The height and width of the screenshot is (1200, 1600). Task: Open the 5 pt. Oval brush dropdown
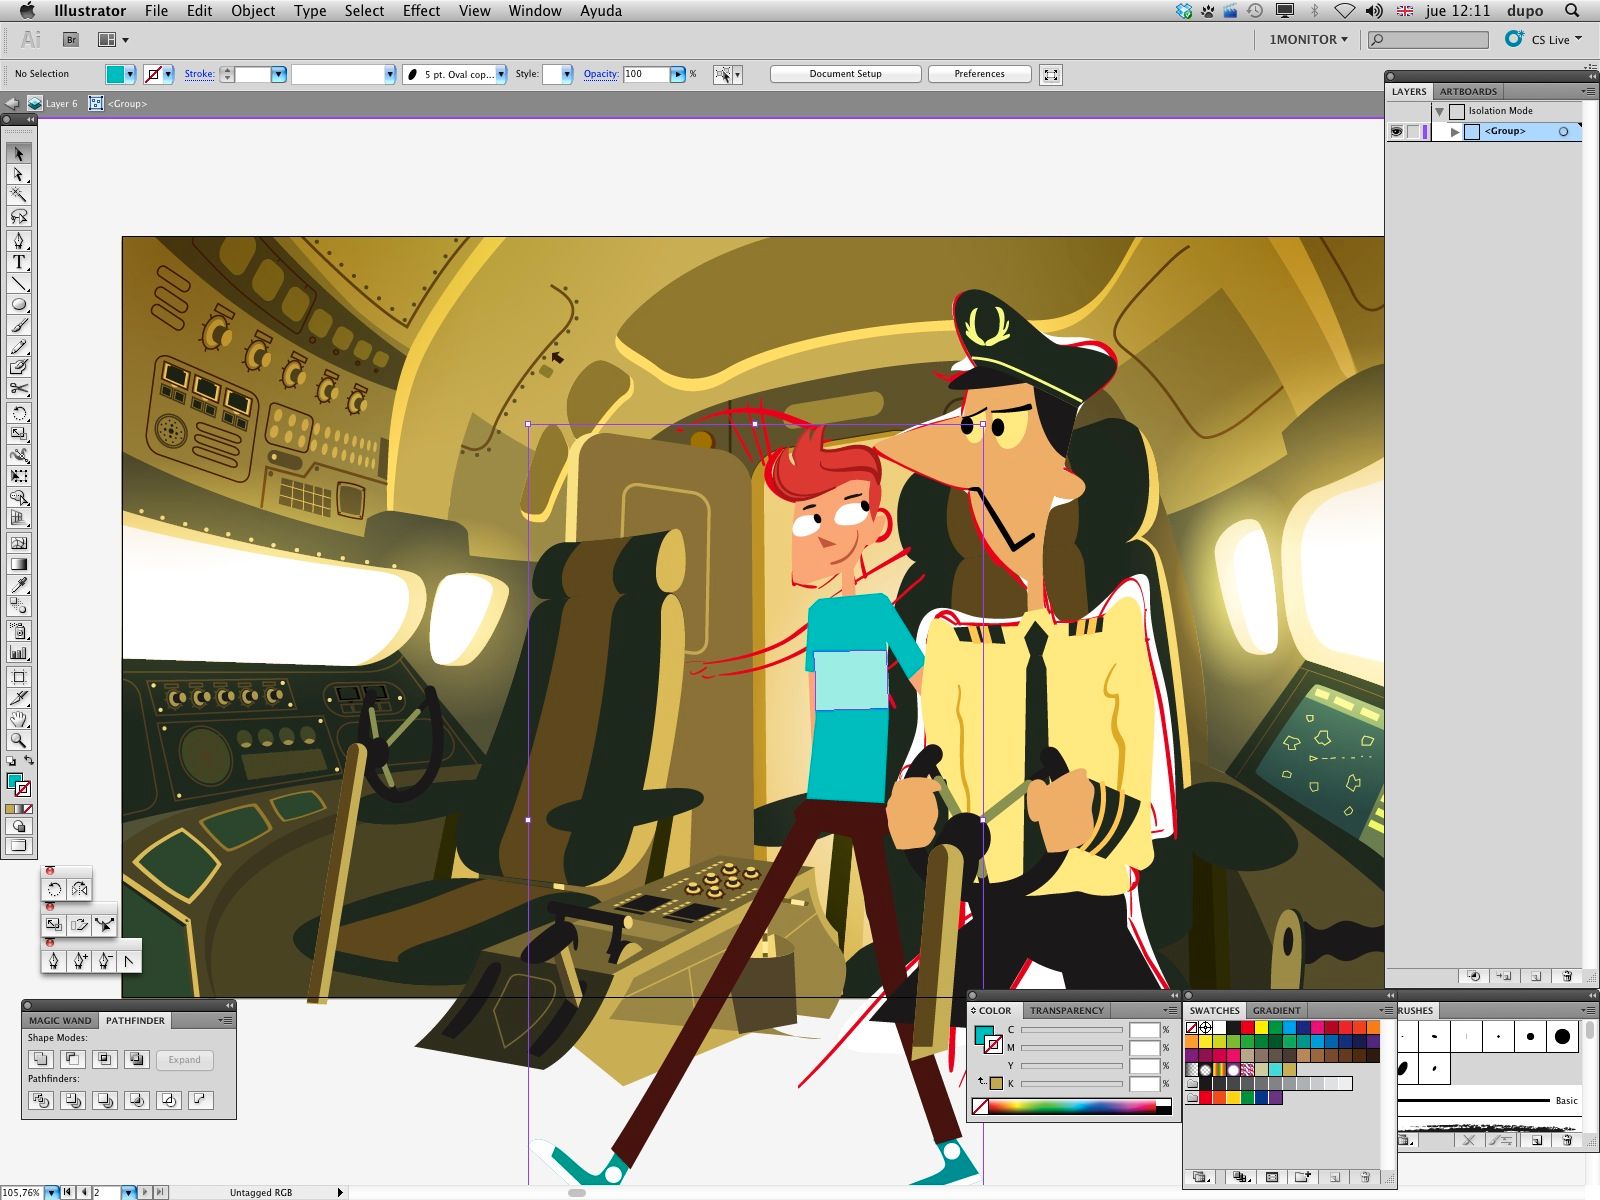pos(500,74)
